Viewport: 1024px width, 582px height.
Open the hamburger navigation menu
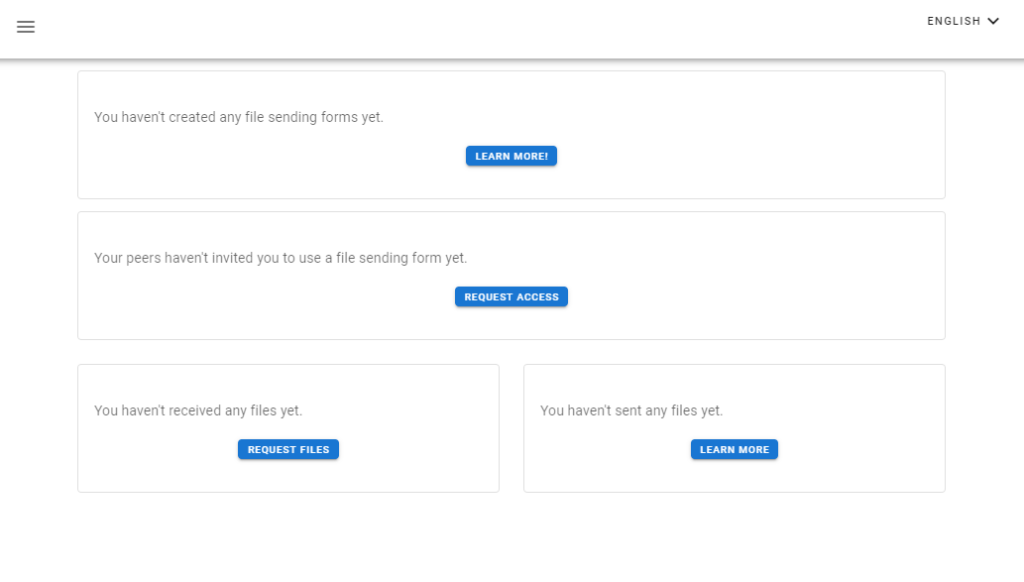[x=26, y=27]
